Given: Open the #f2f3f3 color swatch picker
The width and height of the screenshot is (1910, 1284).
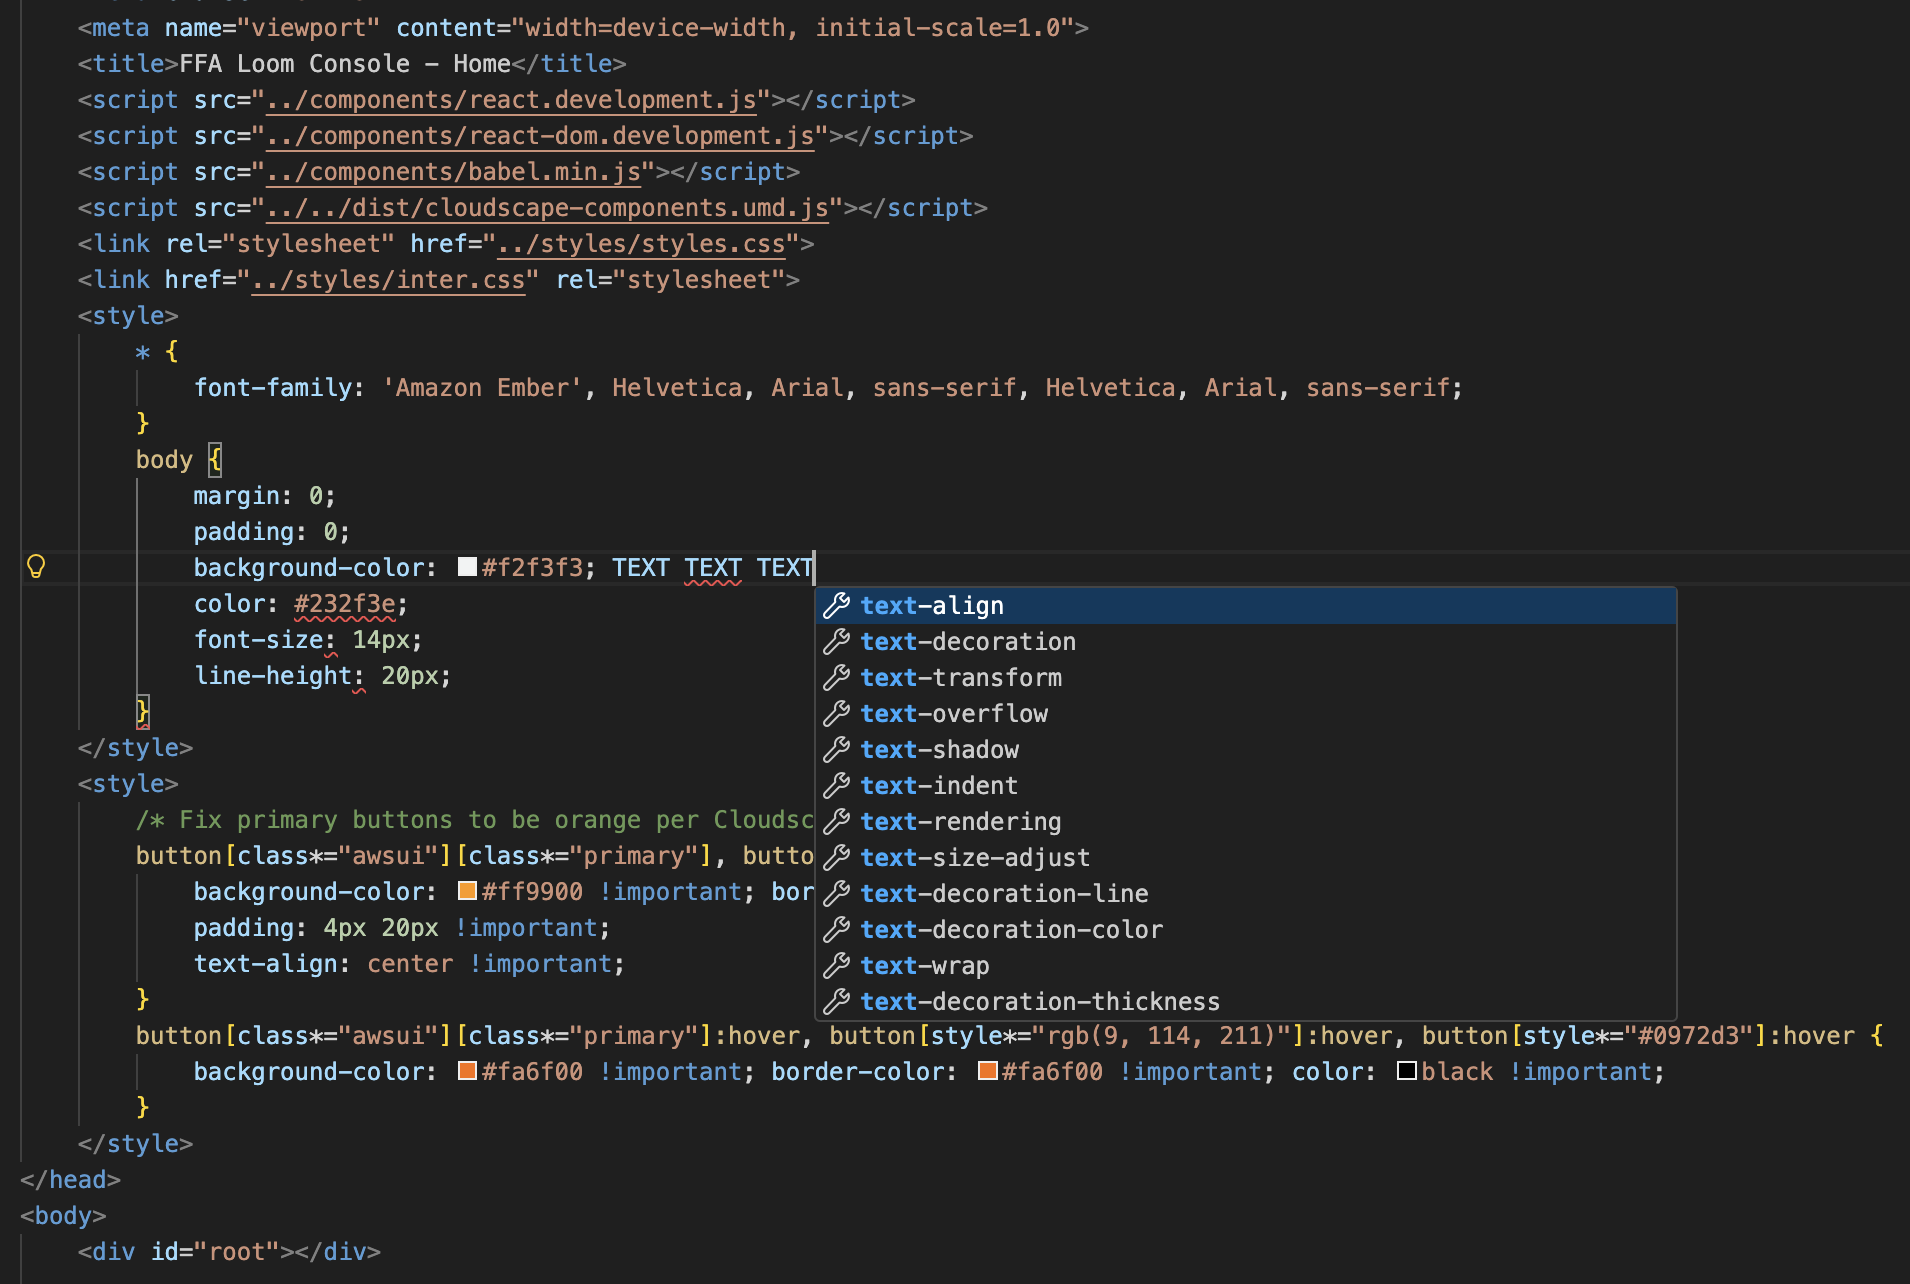Looking at the screenshot, I should point(467,567).
